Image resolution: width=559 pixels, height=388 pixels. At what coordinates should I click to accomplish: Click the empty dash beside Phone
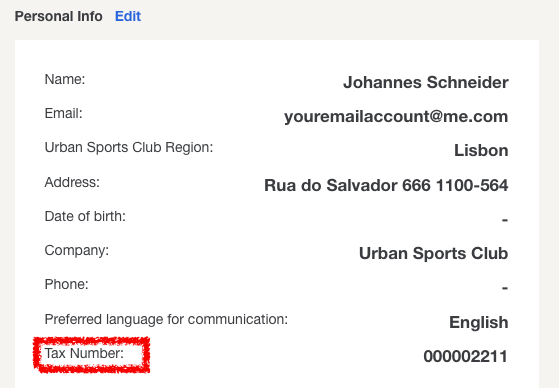[x=505, y=287]
